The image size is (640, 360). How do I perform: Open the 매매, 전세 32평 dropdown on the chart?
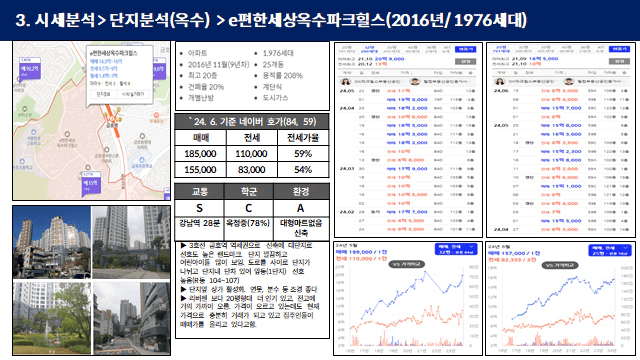456,249
